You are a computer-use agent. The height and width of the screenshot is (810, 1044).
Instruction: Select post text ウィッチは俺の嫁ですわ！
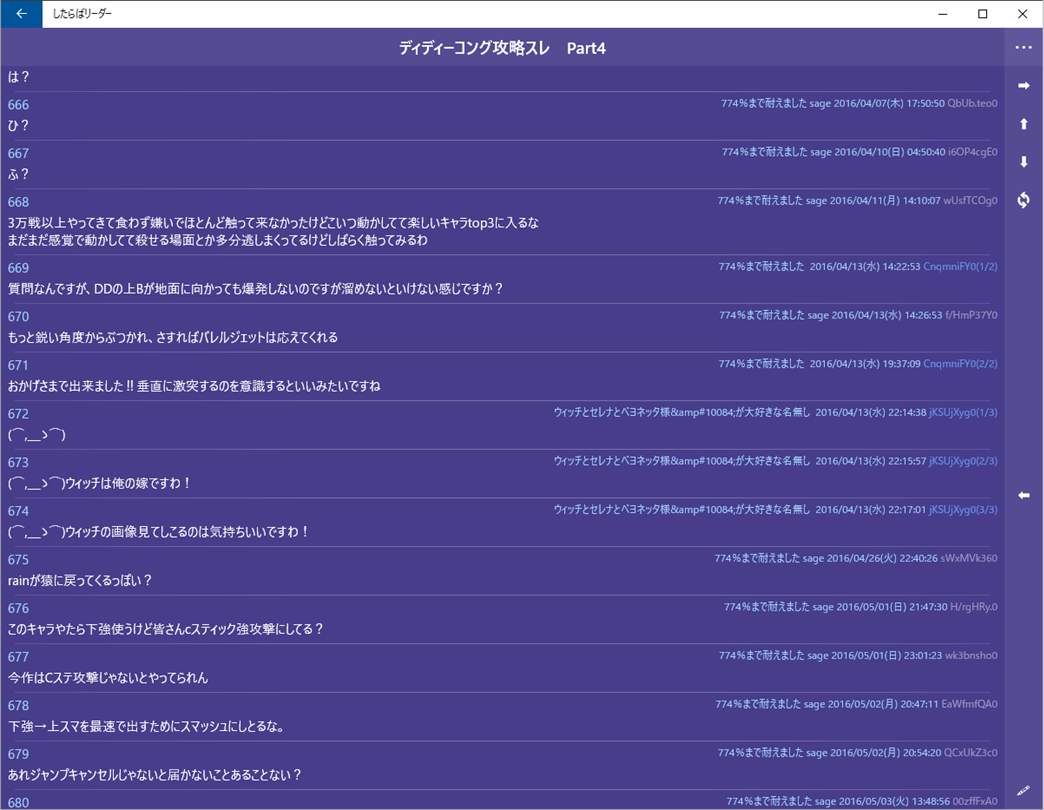100,483
